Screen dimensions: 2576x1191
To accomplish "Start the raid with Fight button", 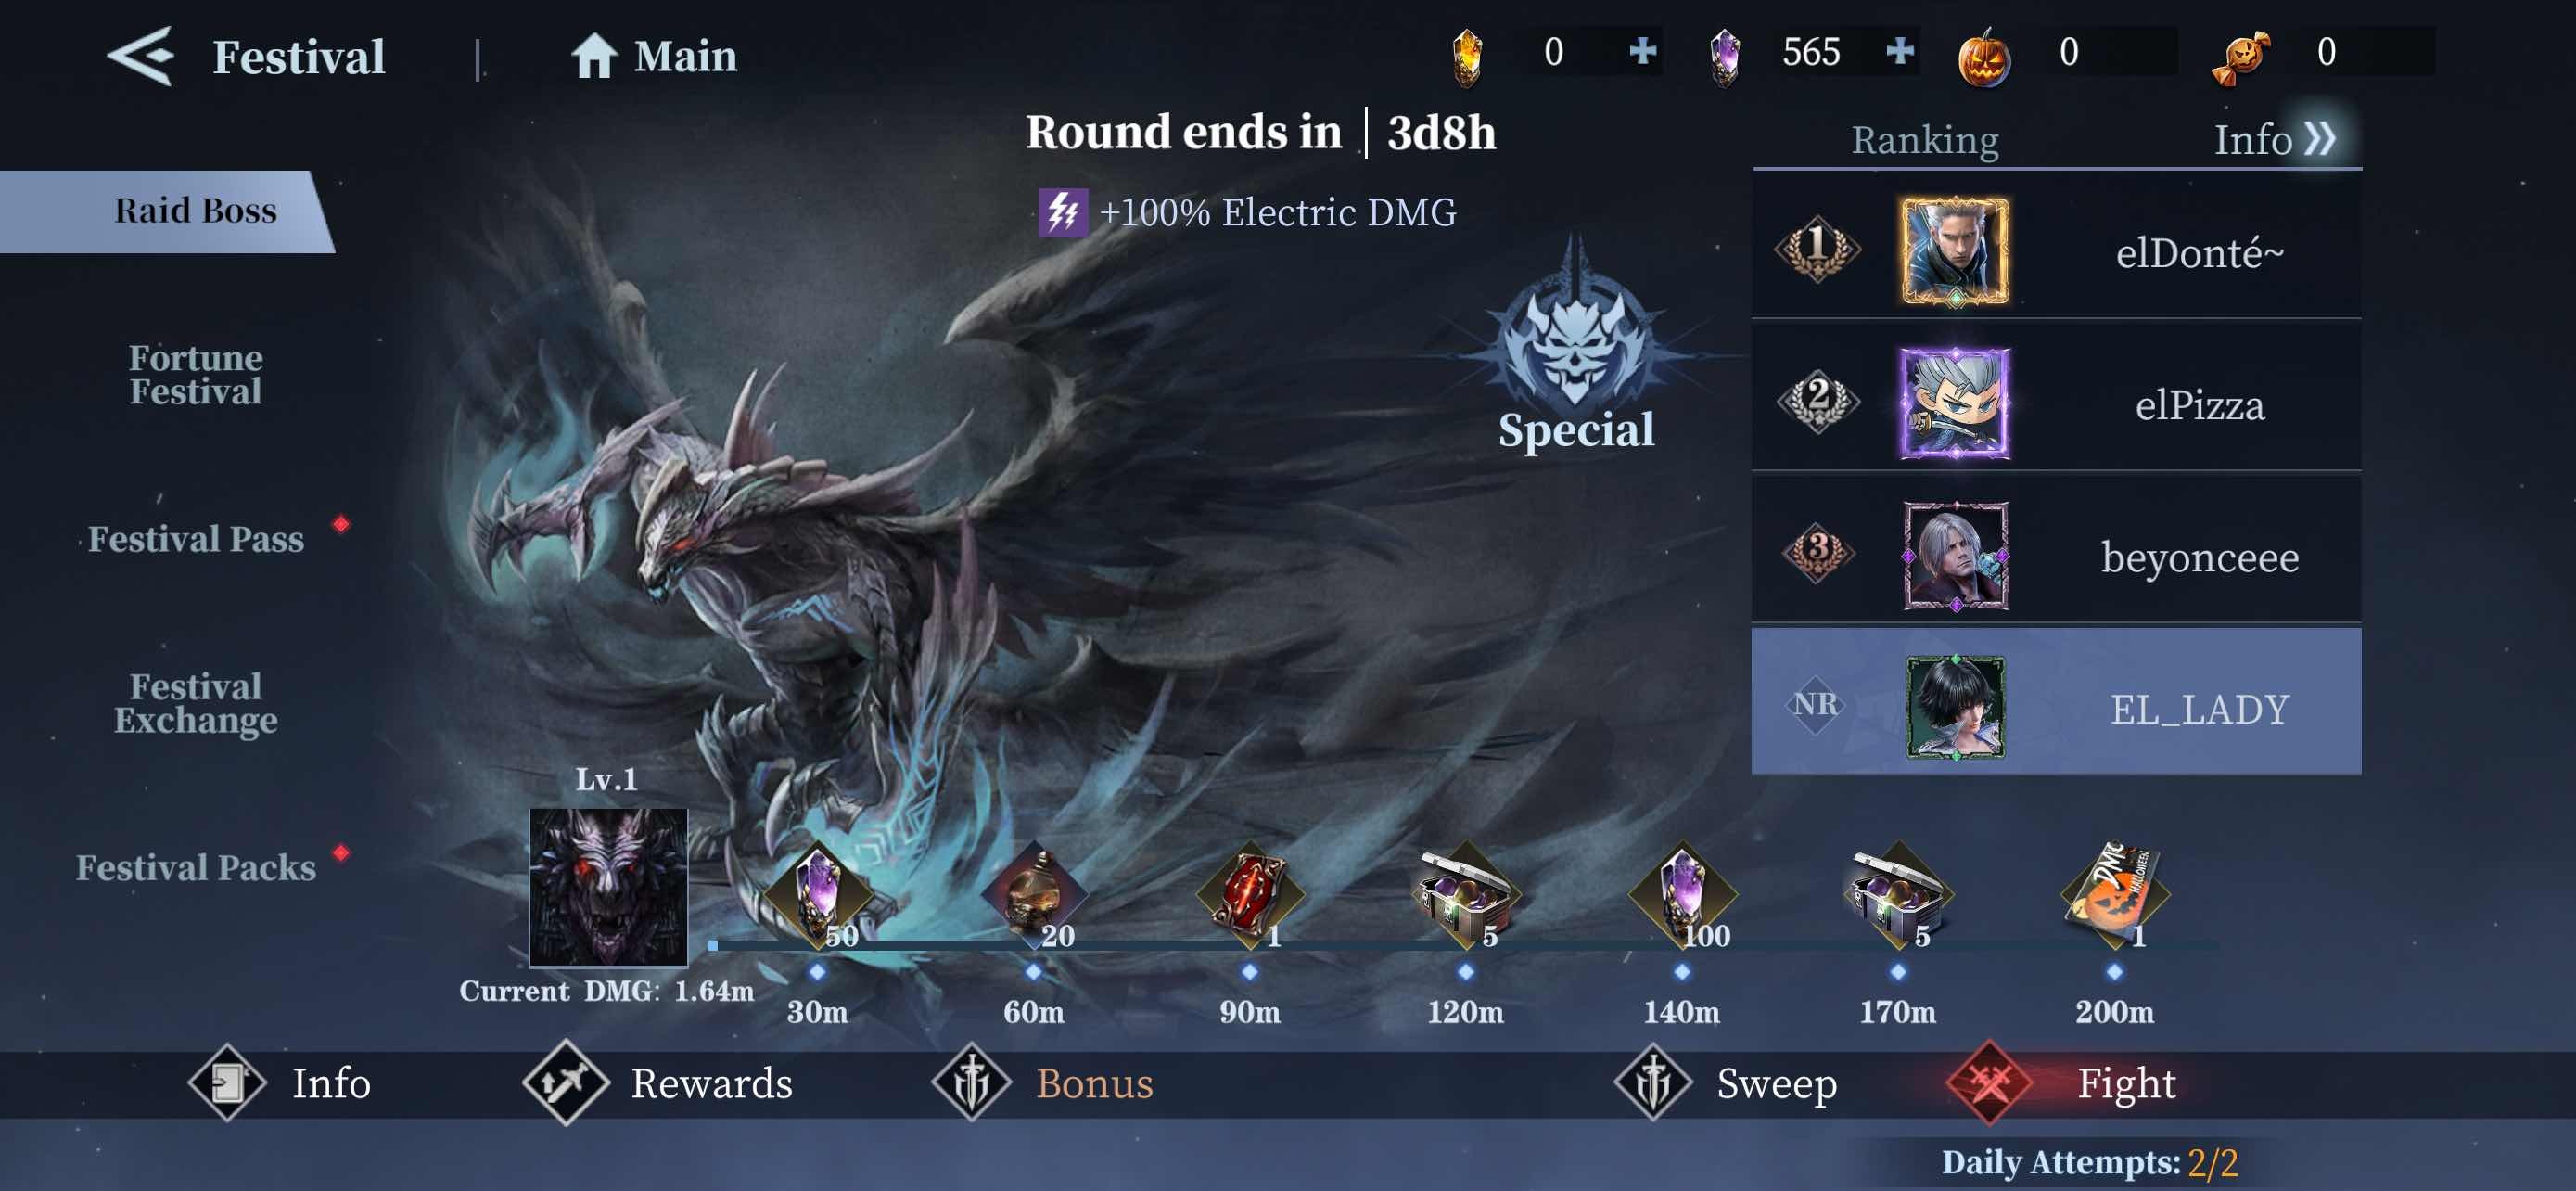I will [2063, 1083].
